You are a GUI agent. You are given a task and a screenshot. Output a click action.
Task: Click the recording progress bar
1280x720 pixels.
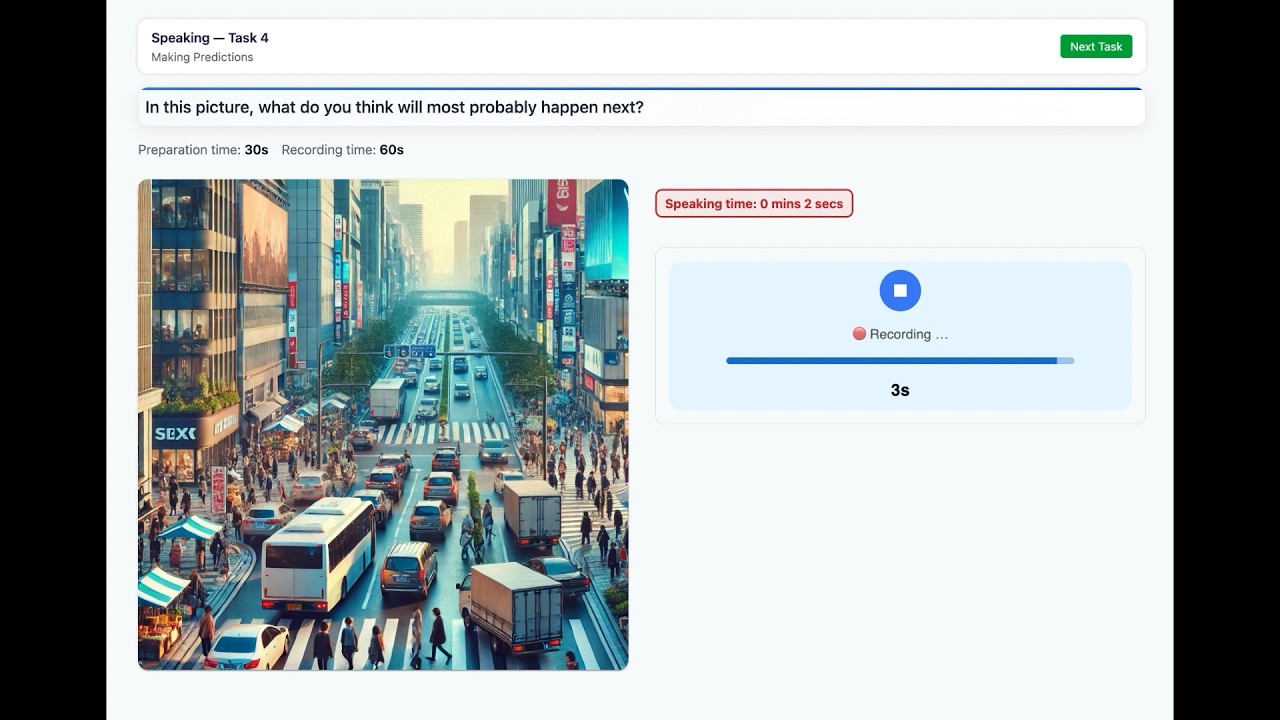(900, 360)
